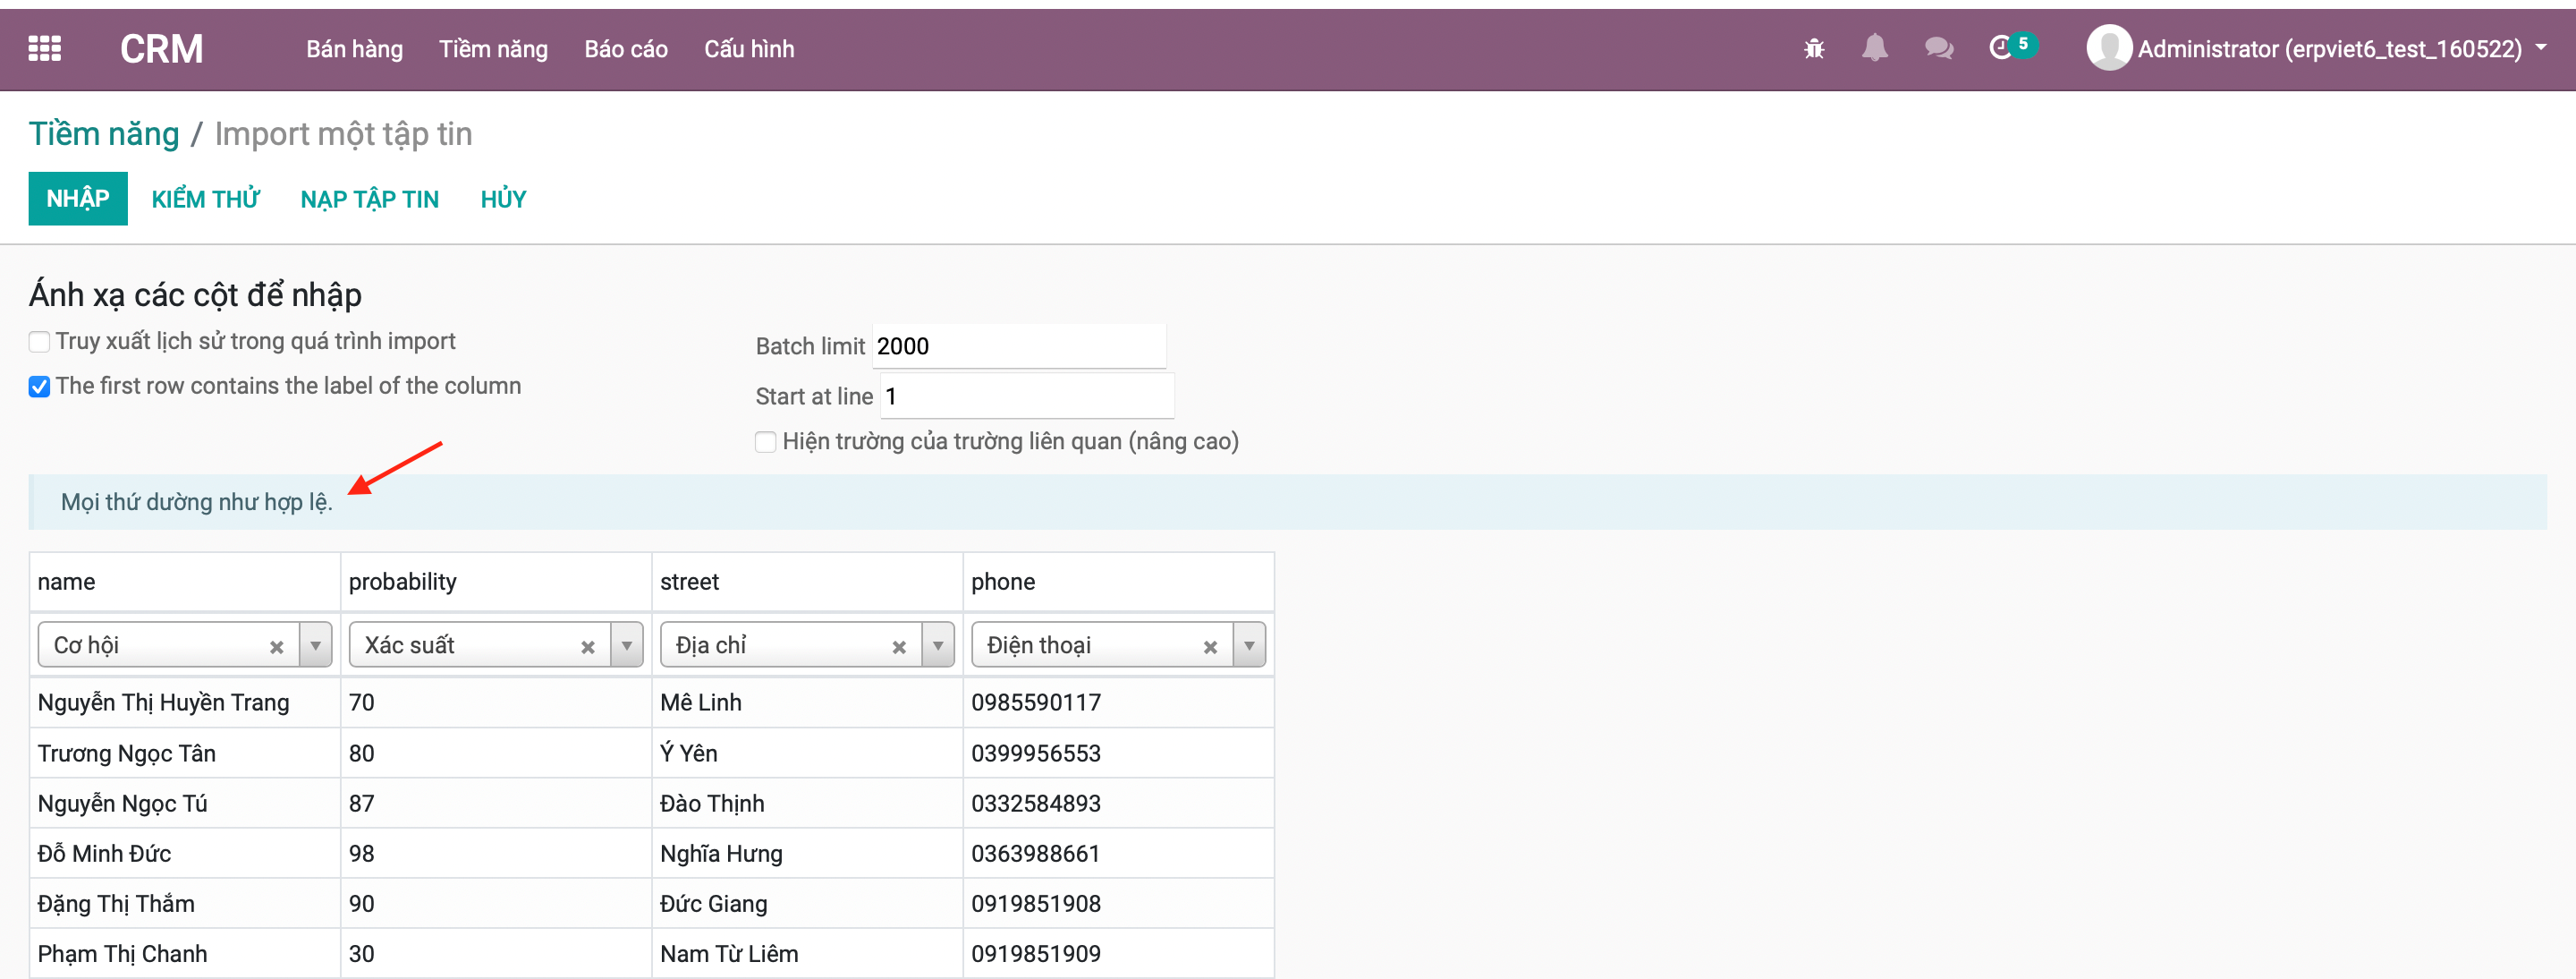Expand the Điện thoại dropdown arrow
This screenshot has width=2576, height=979.
pyautogui.click(x=1249, y=646)
